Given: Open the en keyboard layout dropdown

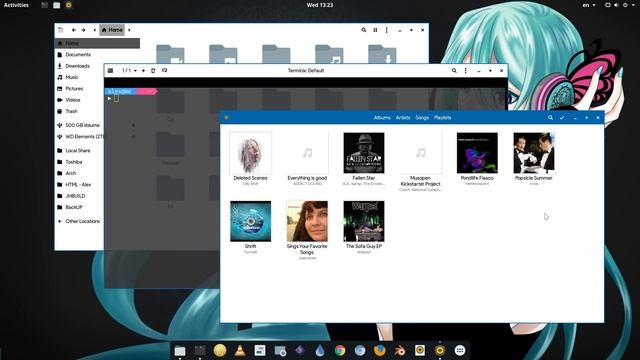Looking at the screenshot, I should 589,5.
